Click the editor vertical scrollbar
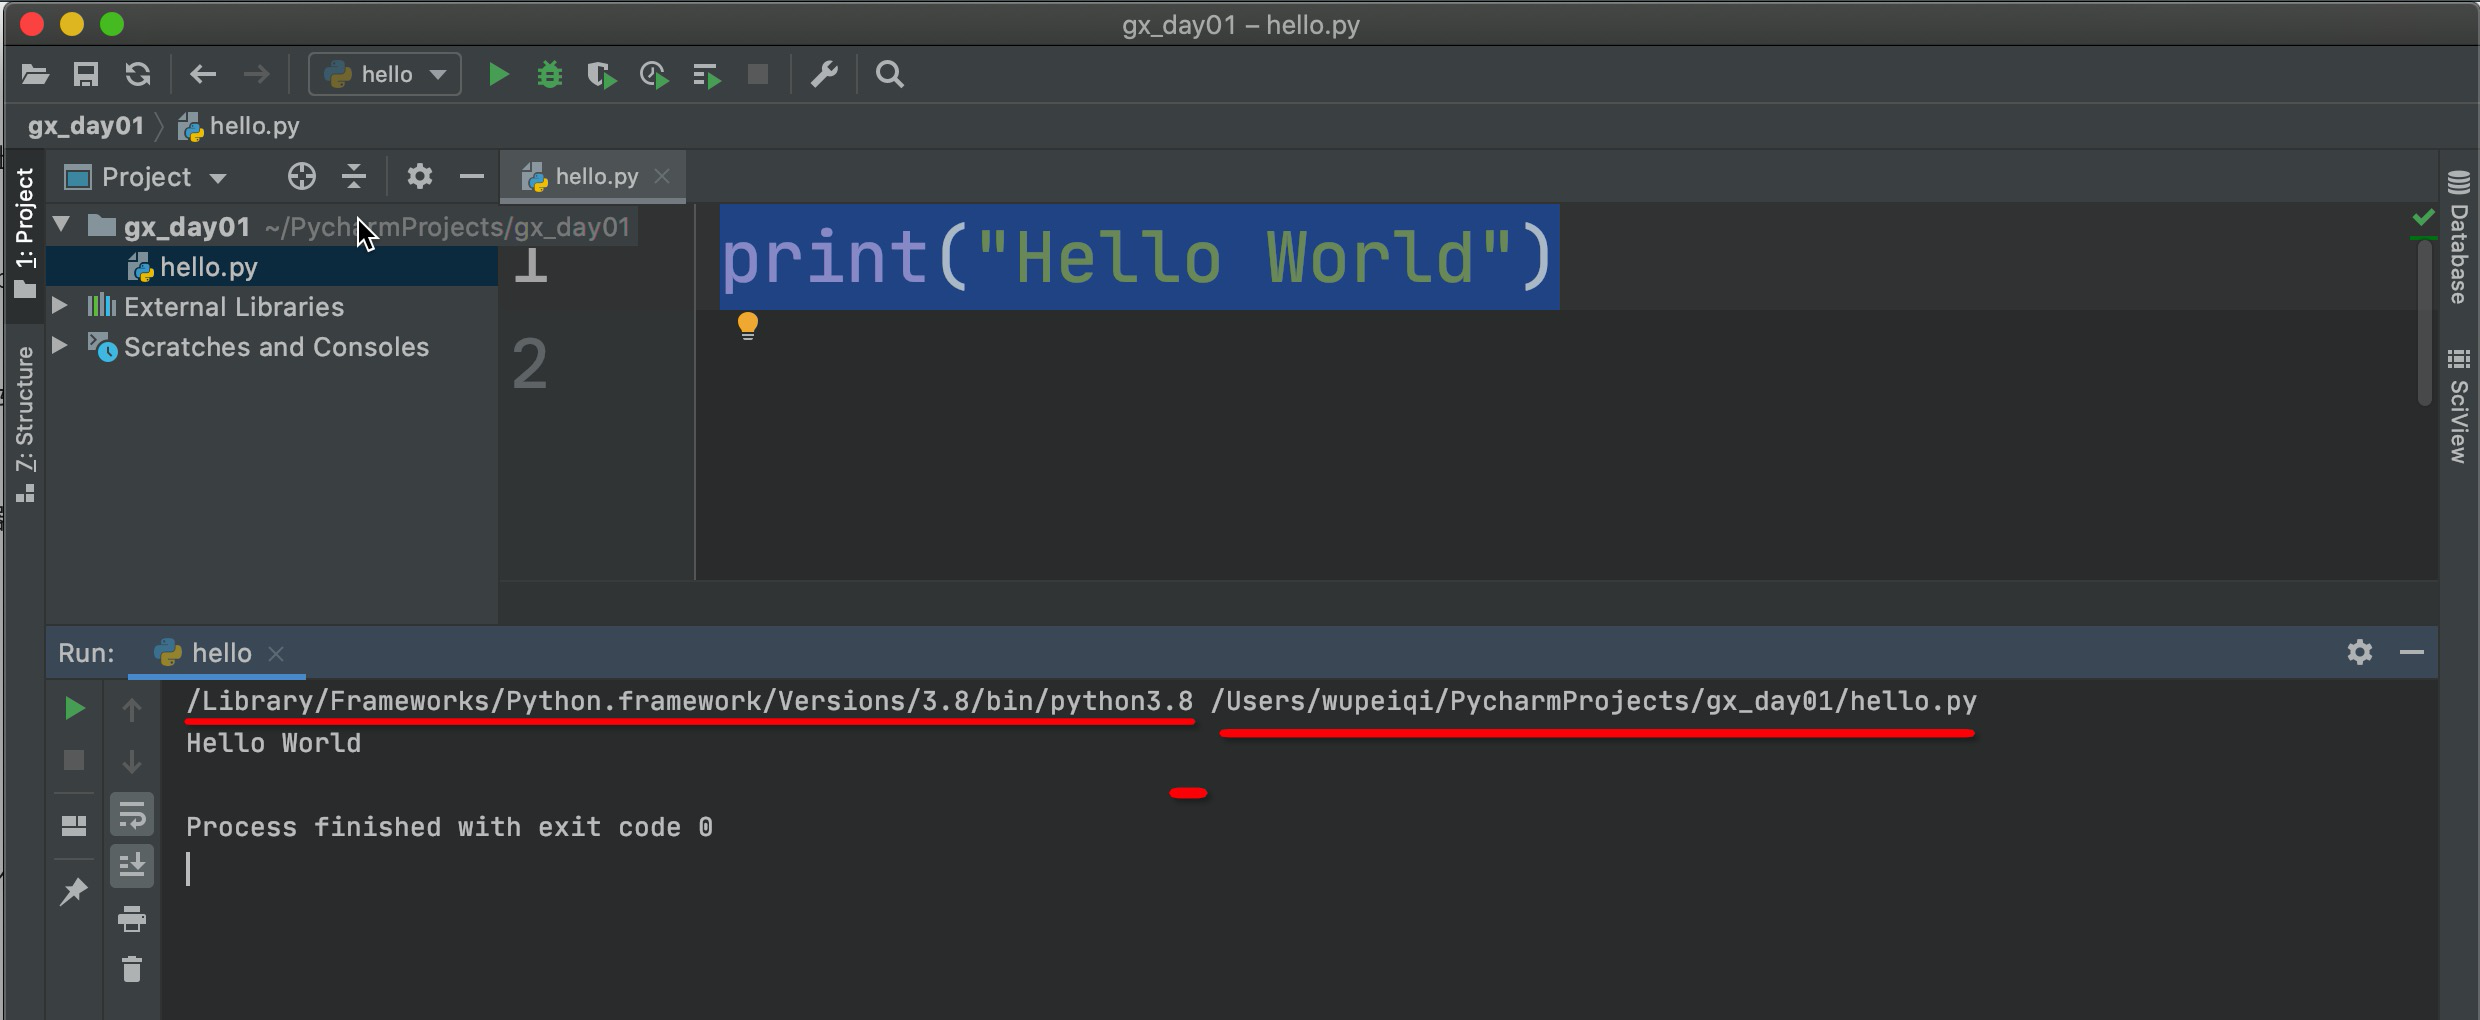2480x1020 pixels. pos(2424,322)
